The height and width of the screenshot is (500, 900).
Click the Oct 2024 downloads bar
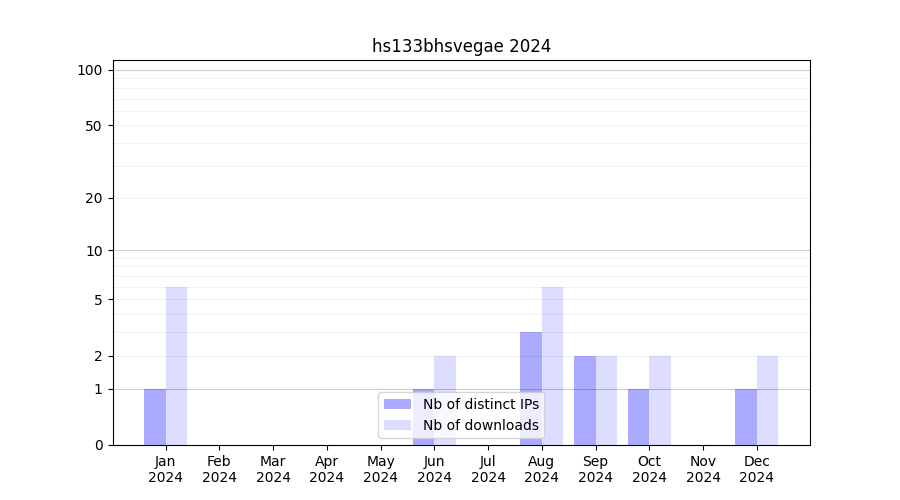[660, 400]
